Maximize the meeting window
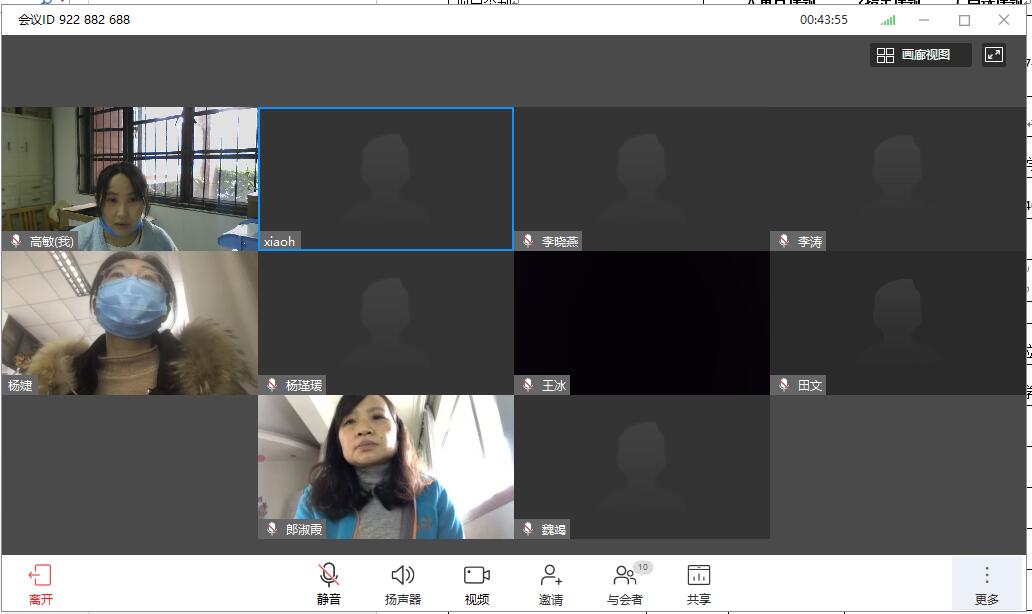 [964, 20]
